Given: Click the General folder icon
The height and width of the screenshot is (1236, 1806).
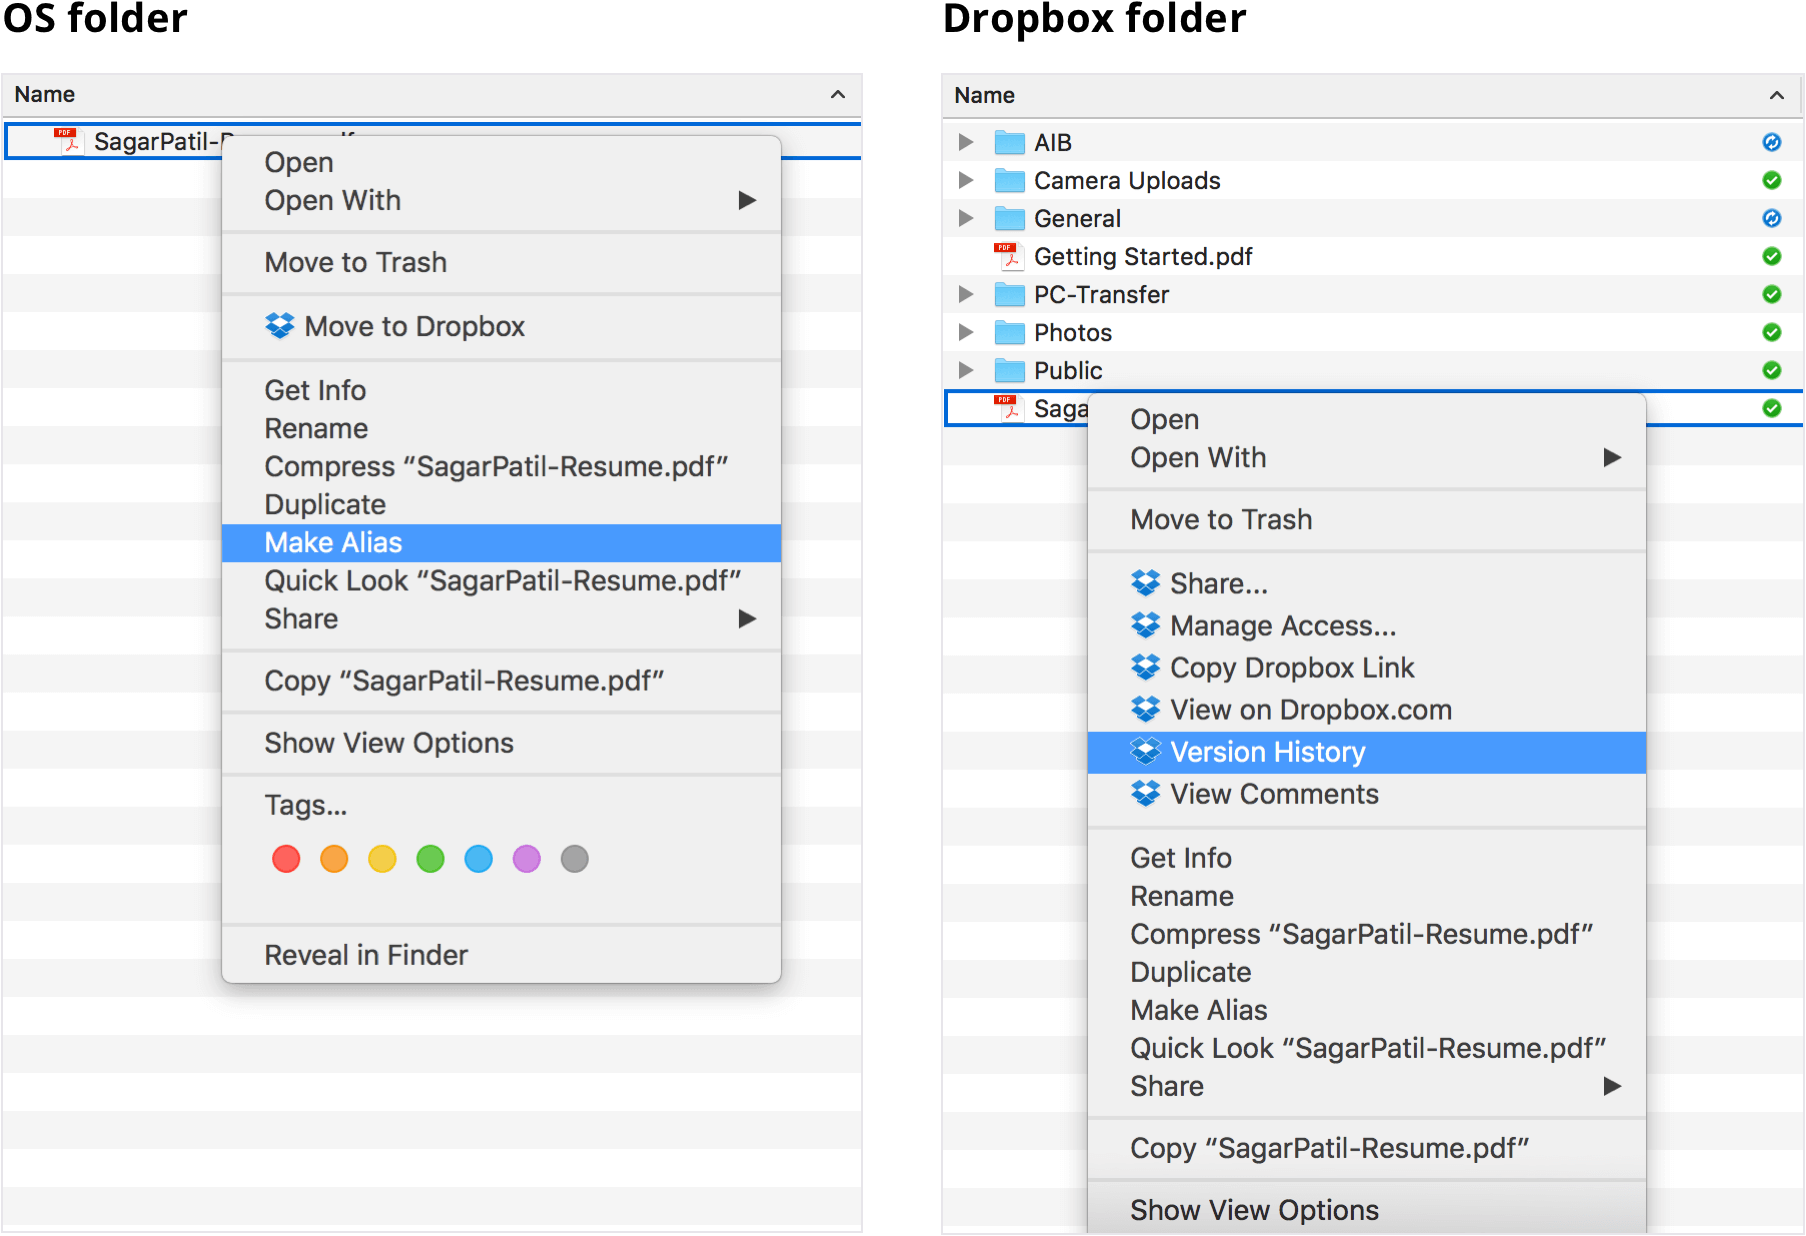Looking at the screenshot, I should click(x=1010, y=218).
